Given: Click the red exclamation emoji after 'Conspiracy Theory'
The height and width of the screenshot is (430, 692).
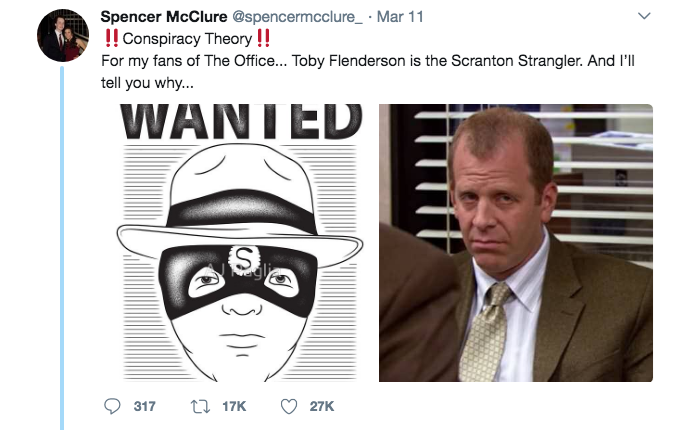Looking at the screenshot, I should (263, 39).
